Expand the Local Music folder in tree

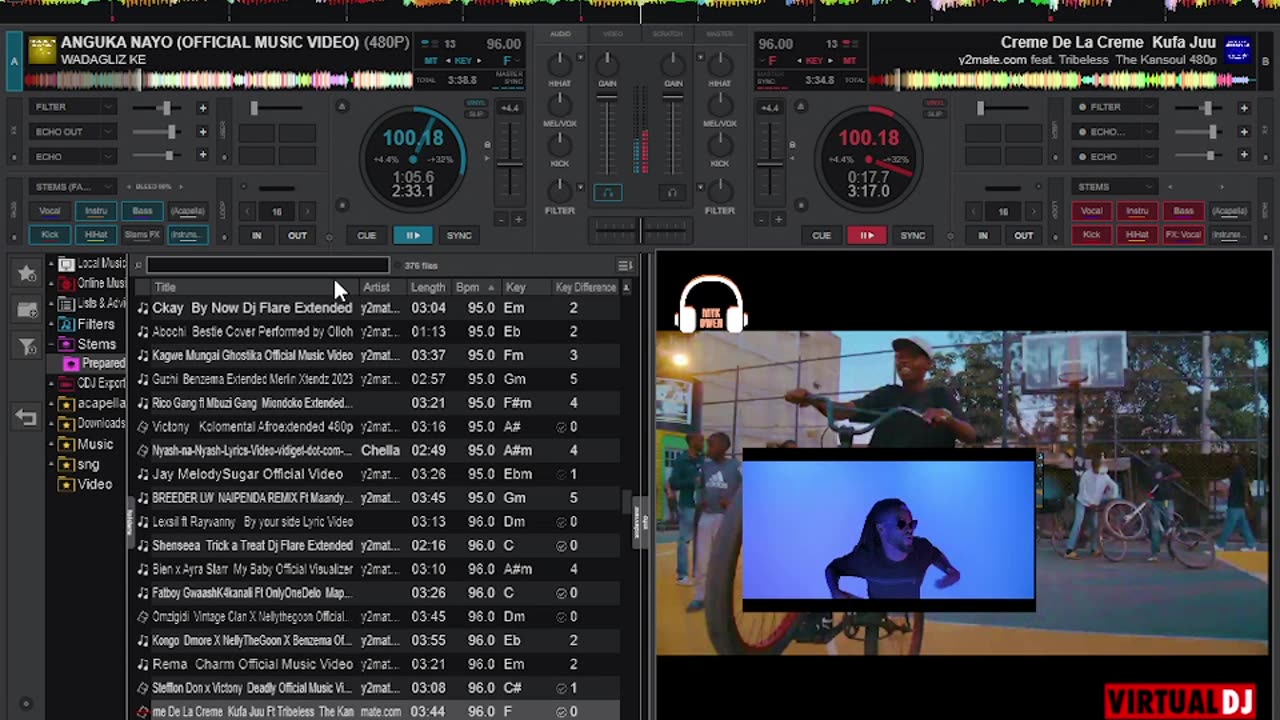click(x=53, y=264)
